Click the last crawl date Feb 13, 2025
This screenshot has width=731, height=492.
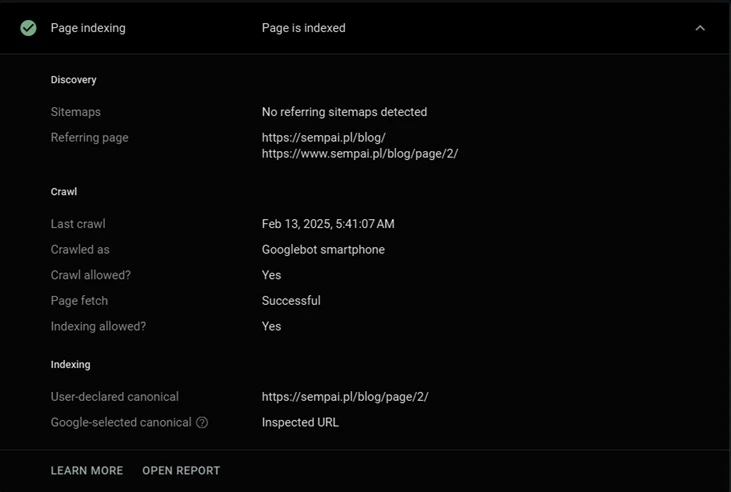tap(327, 224)
